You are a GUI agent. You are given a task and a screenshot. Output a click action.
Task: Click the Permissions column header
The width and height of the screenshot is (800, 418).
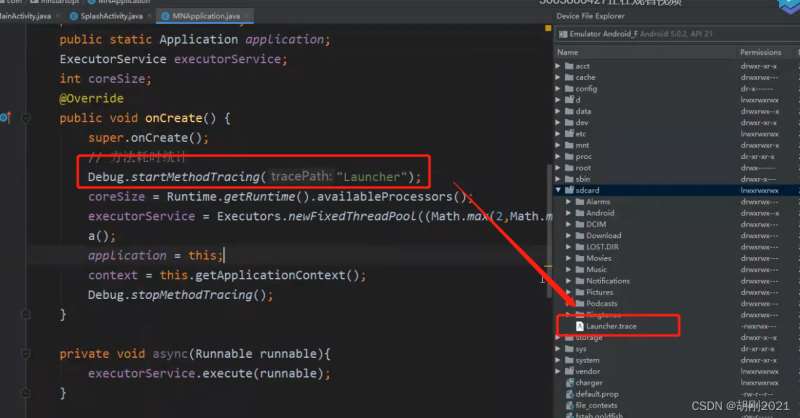760,52
